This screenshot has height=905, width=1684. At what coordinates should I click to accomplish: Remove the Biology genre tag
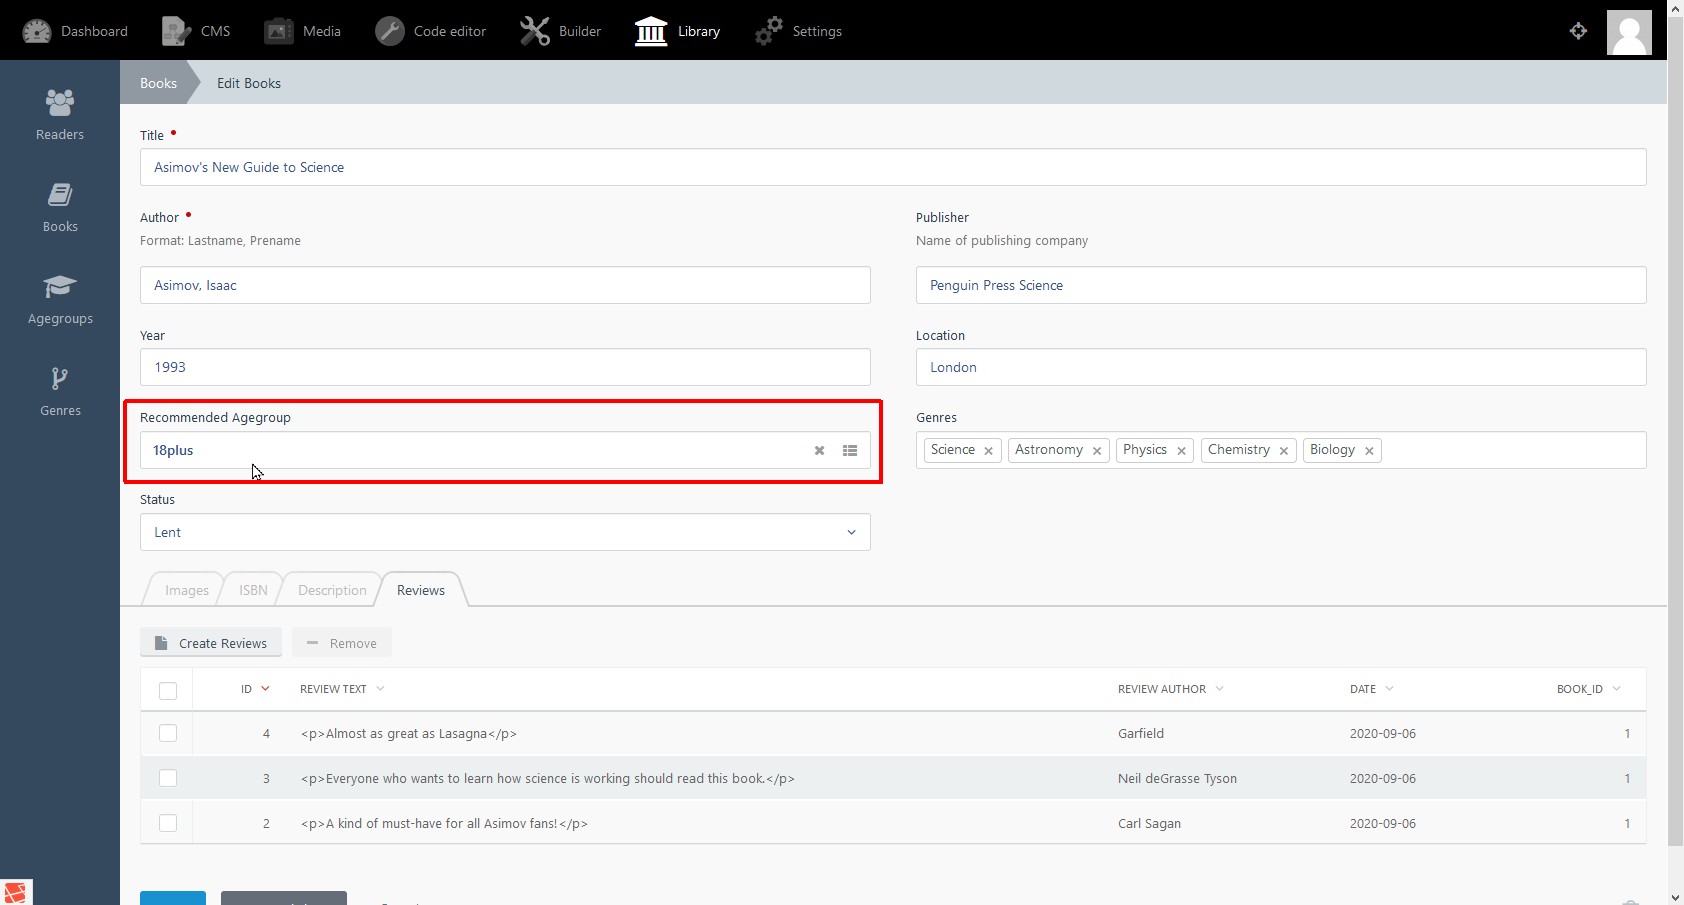1369,451
